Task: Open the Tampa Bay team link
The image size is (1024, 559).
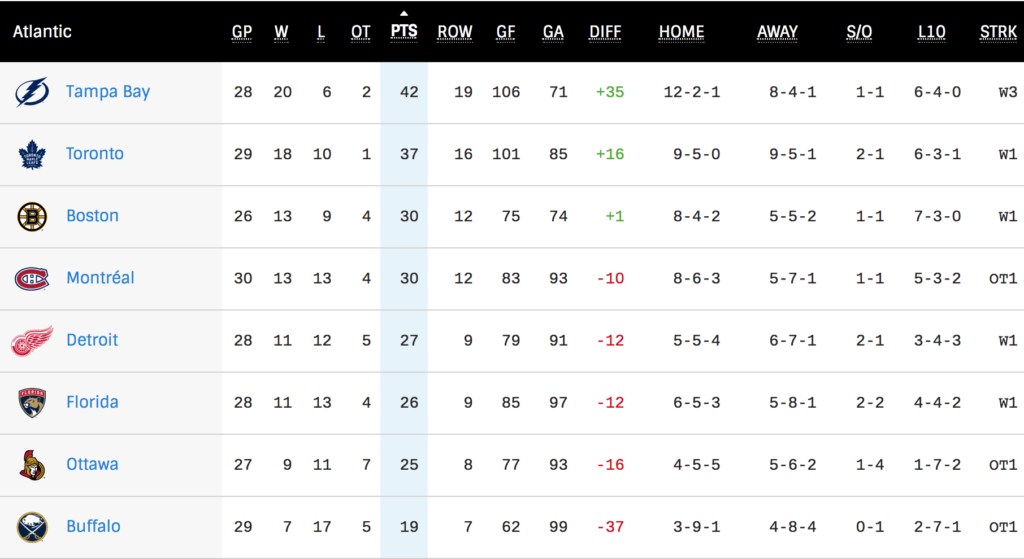Action: pyautogui.click(x=108, y=92)
